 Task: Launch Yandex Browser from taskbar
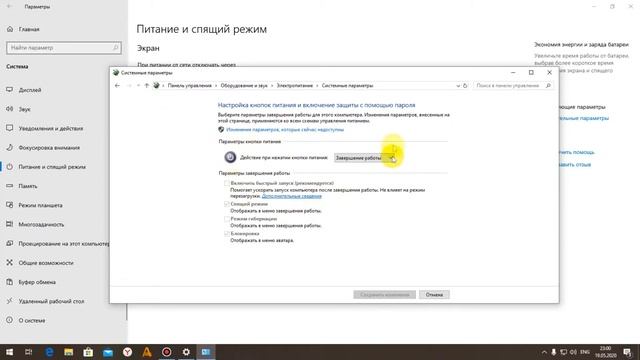(x=127, y=352)
